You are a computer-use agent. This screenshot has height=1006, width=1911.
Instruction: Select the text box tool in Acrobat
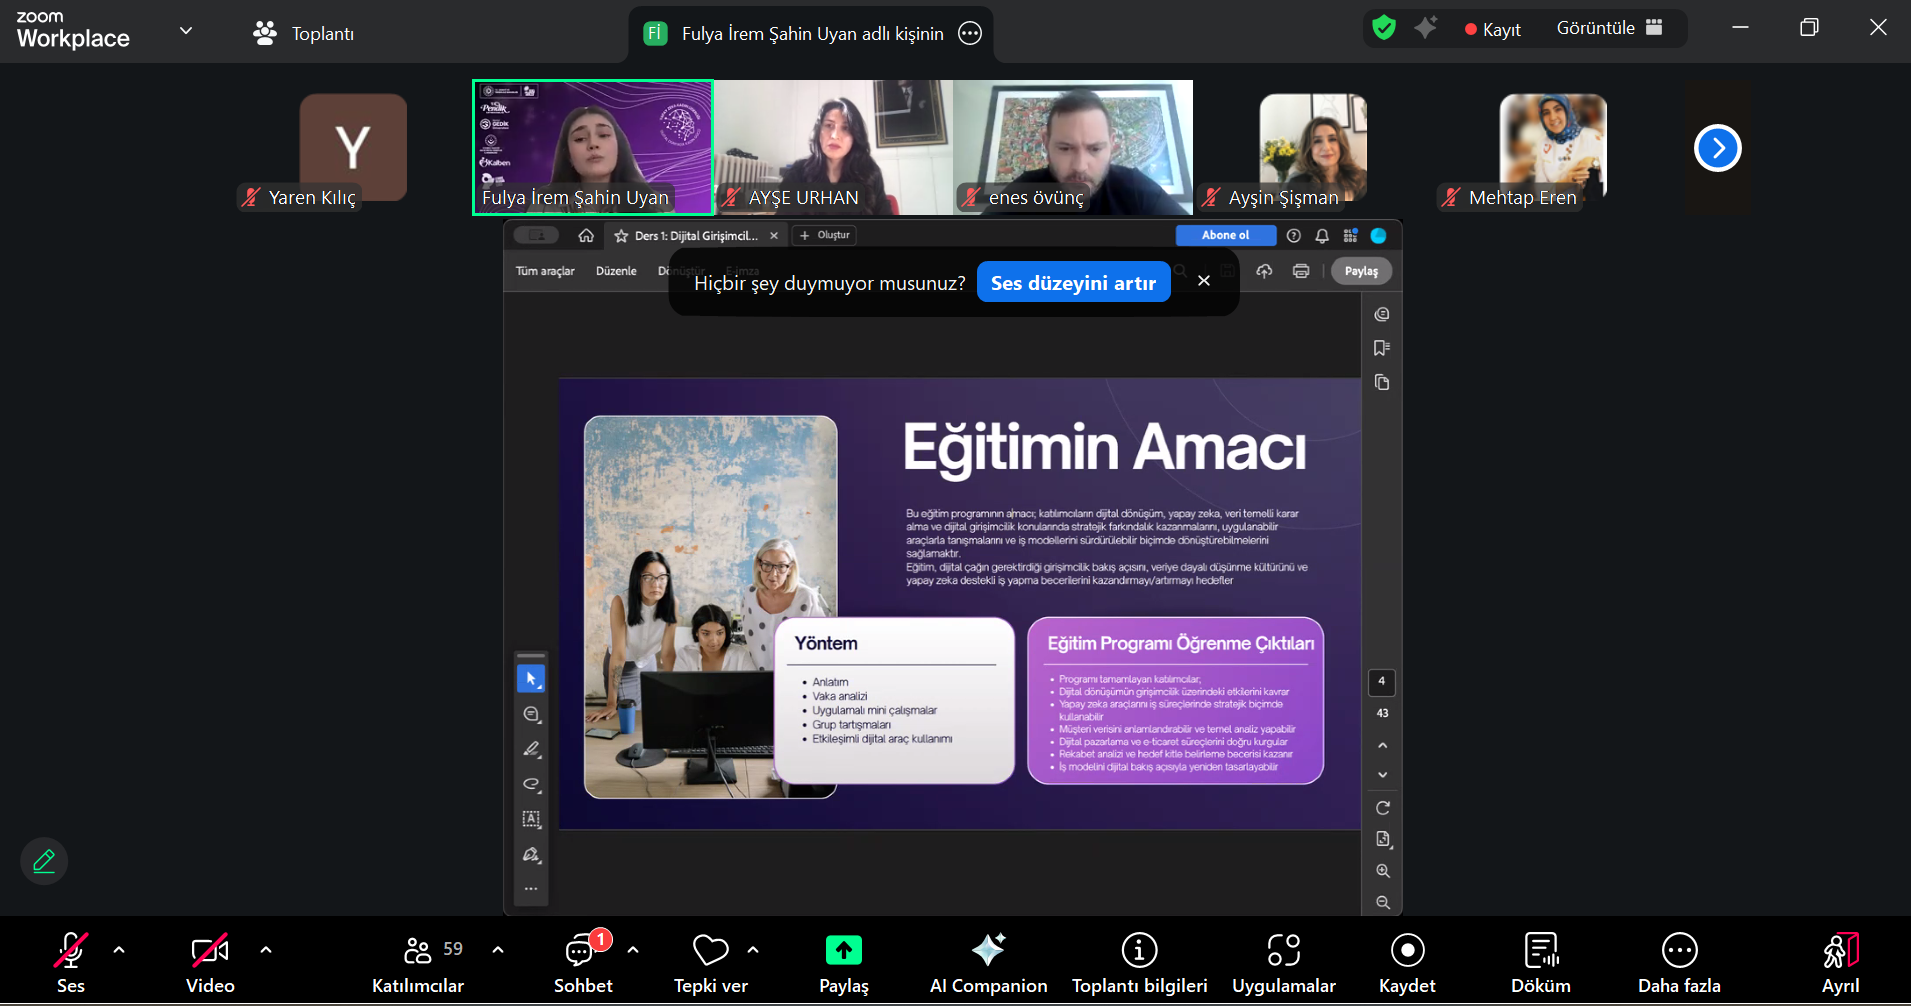tap(531, 819)
